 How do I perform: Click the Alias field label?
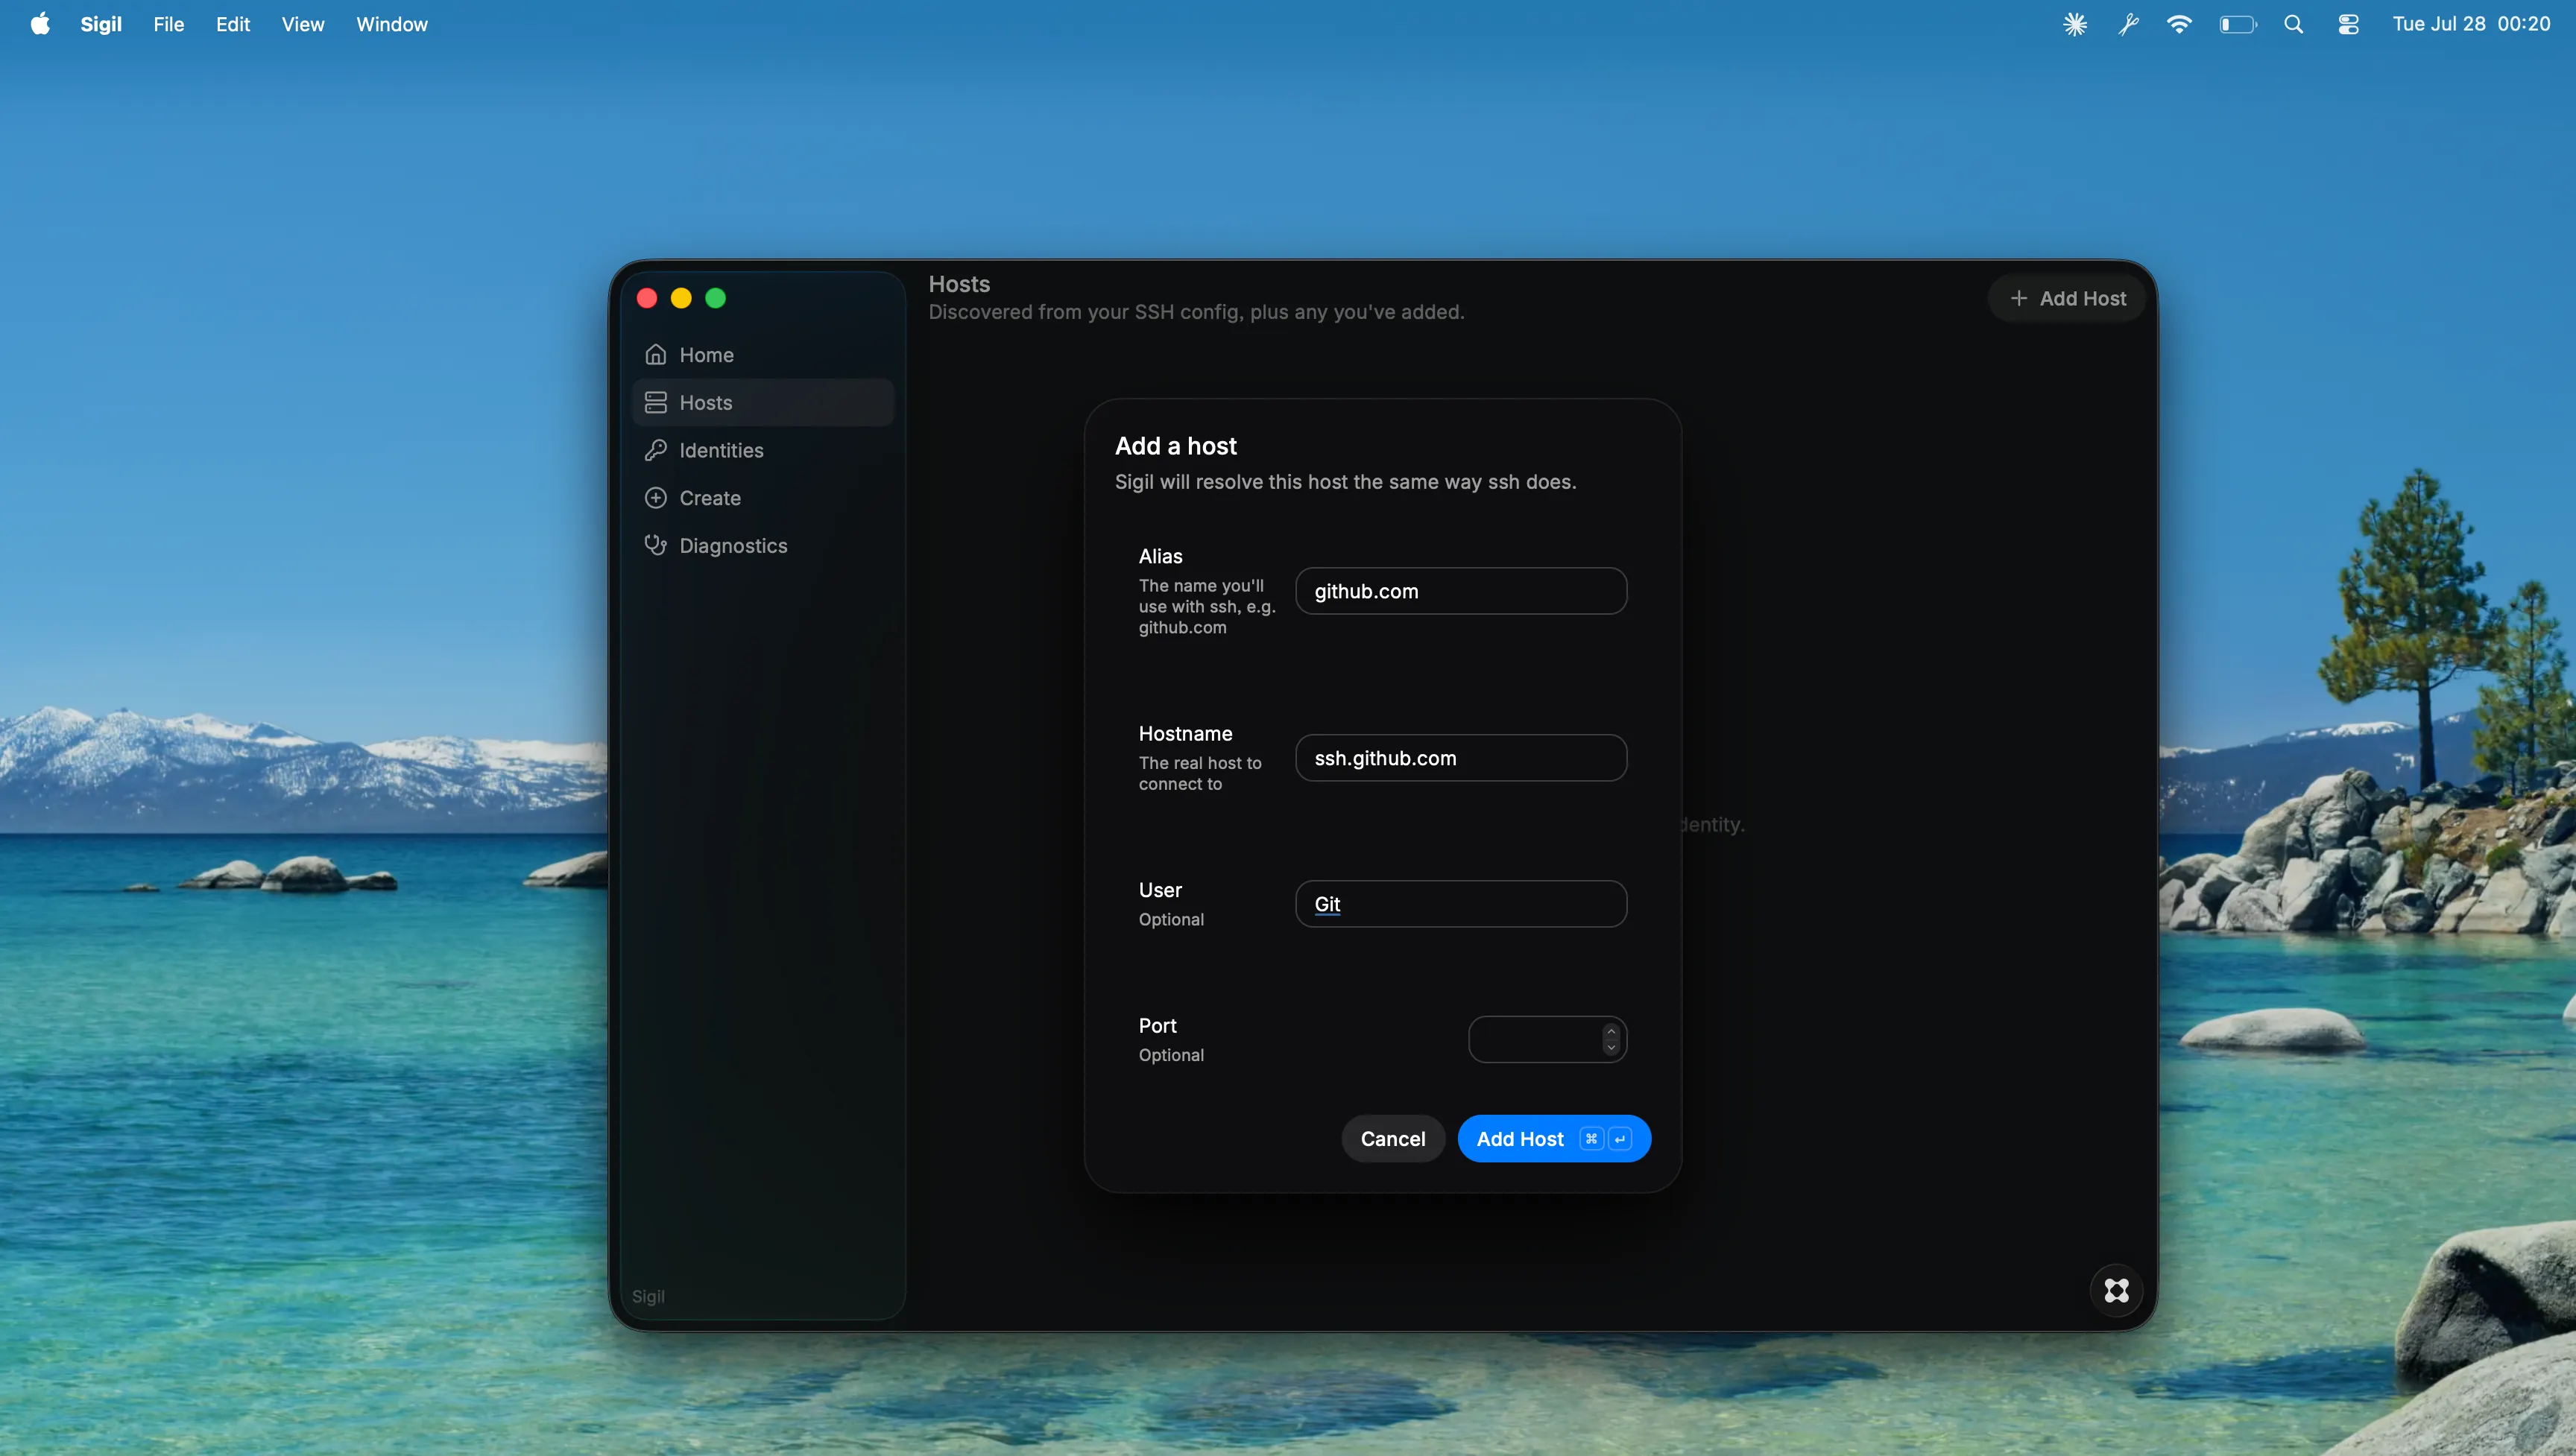click(x=1160, y=556)
